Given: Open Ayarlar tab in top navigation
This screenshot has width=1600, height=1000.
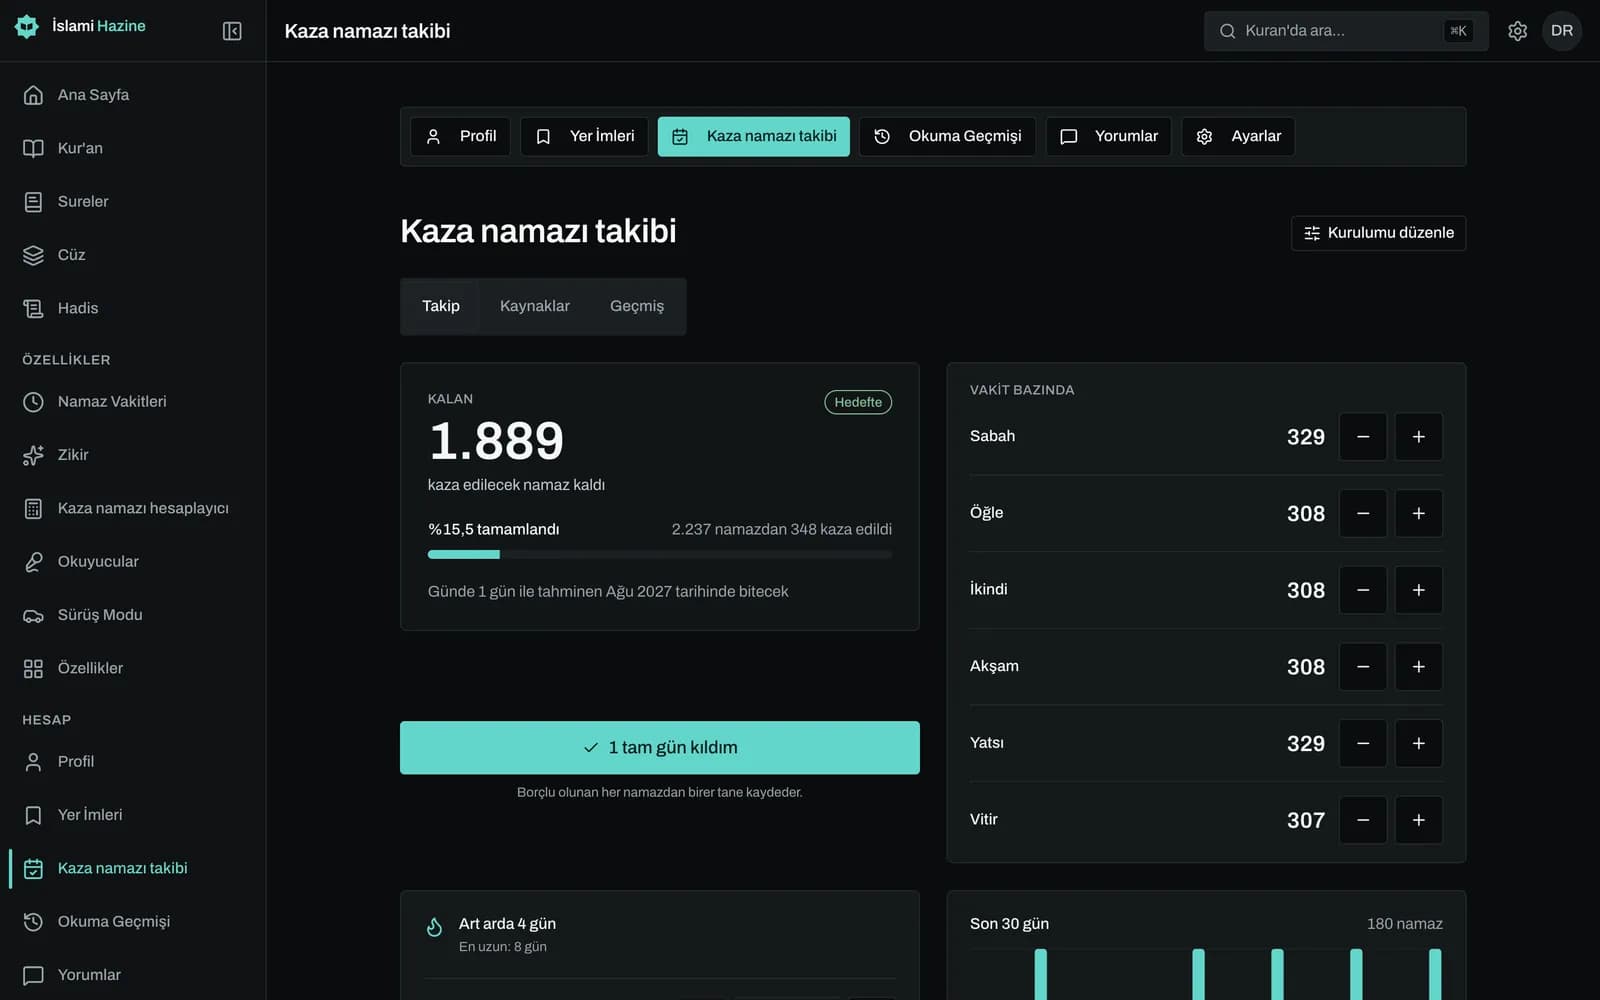Looking at the screenshot, I should 1238,136.
